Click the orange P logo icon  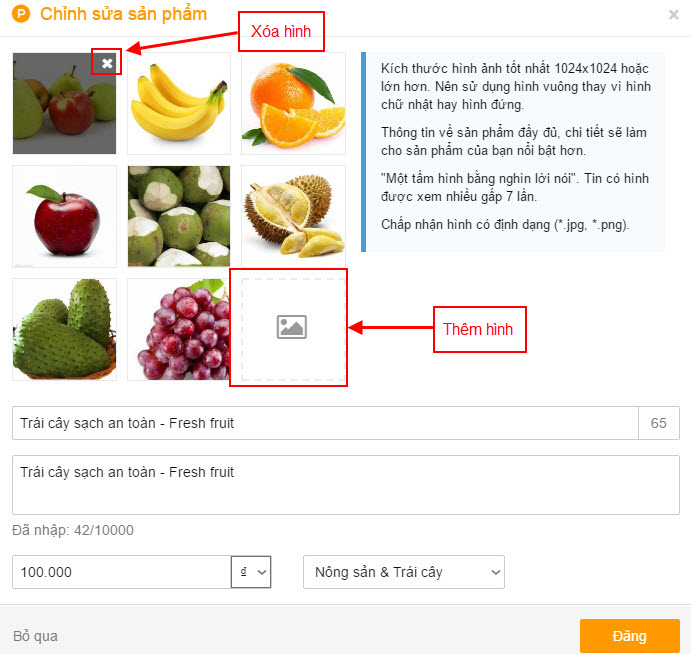(21, 14)
